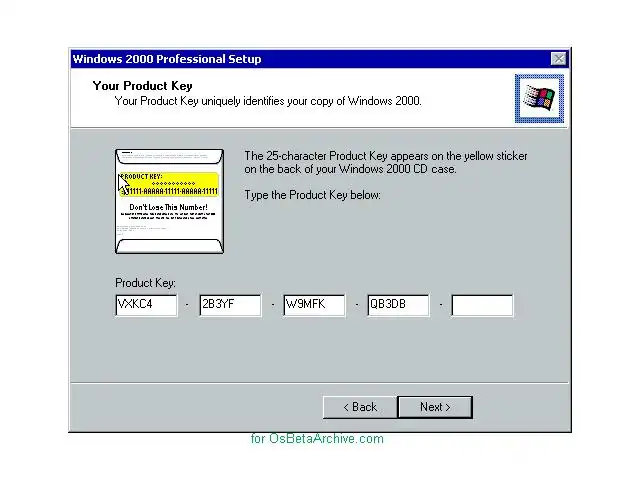Click the 'Type the Product Key below:' text
This screenshot has height=480, width=640.
click(x=313, y=195)
